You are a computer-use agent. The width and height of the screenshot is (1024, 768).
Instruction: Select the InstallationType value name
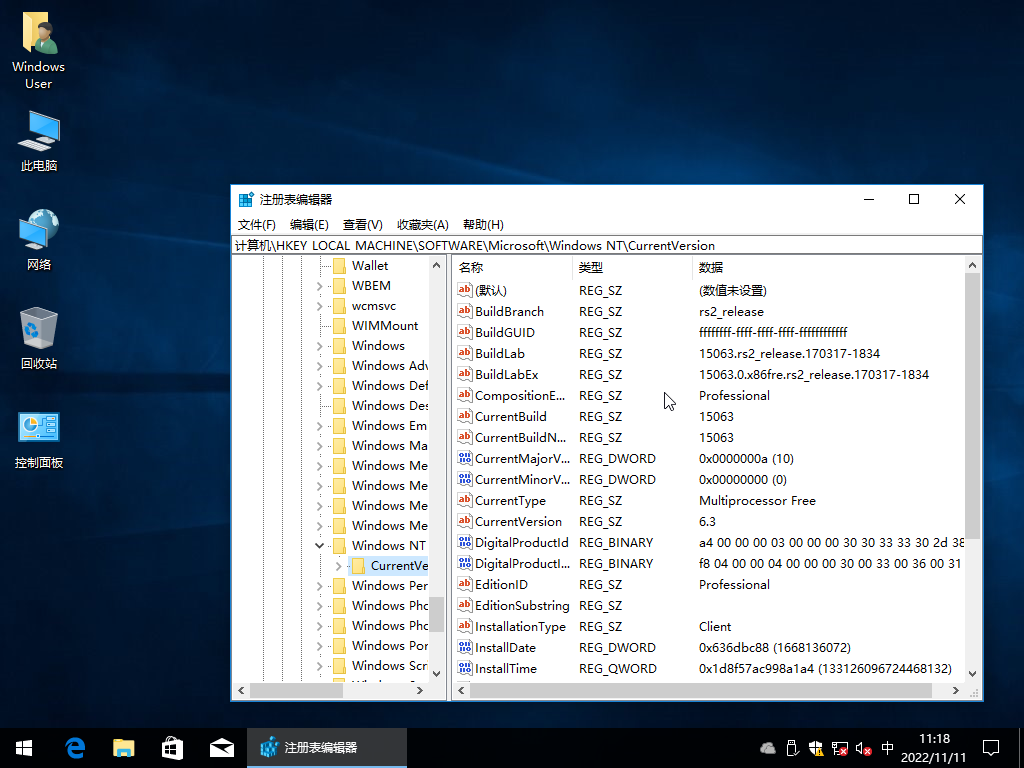(x=520, y=626)
